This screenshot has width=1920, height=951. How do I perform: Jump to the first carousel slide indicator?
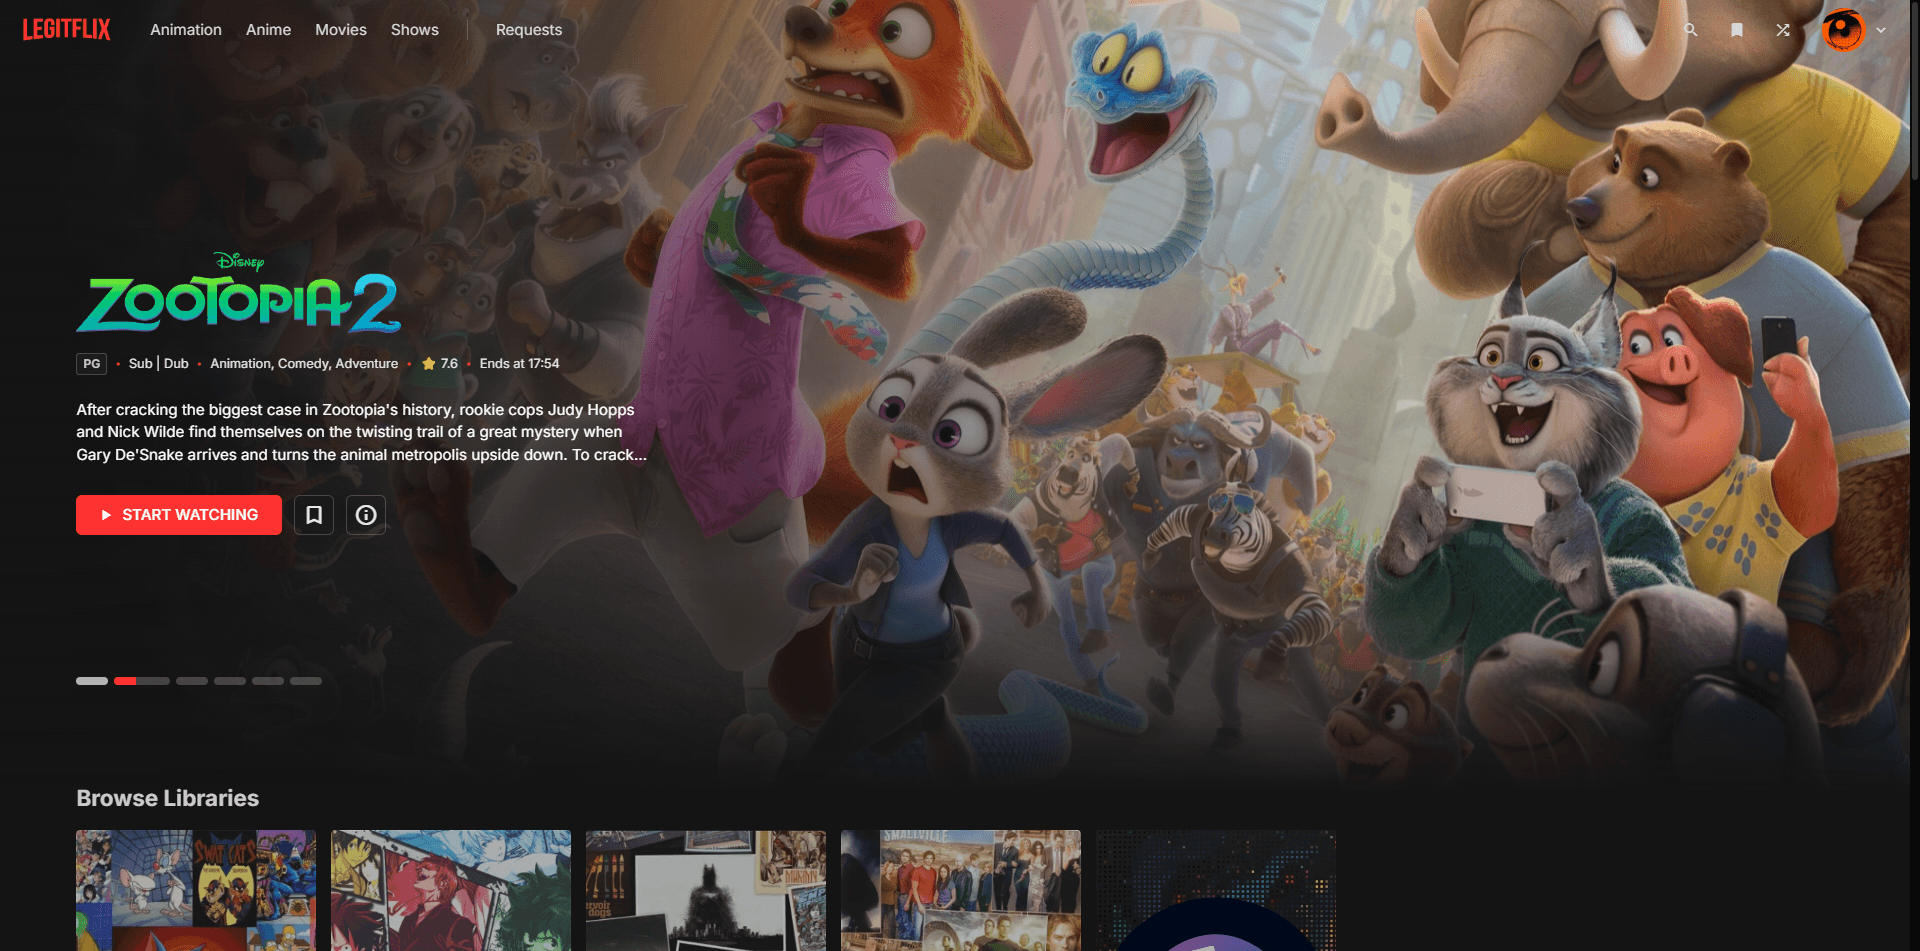coord(92,681)
